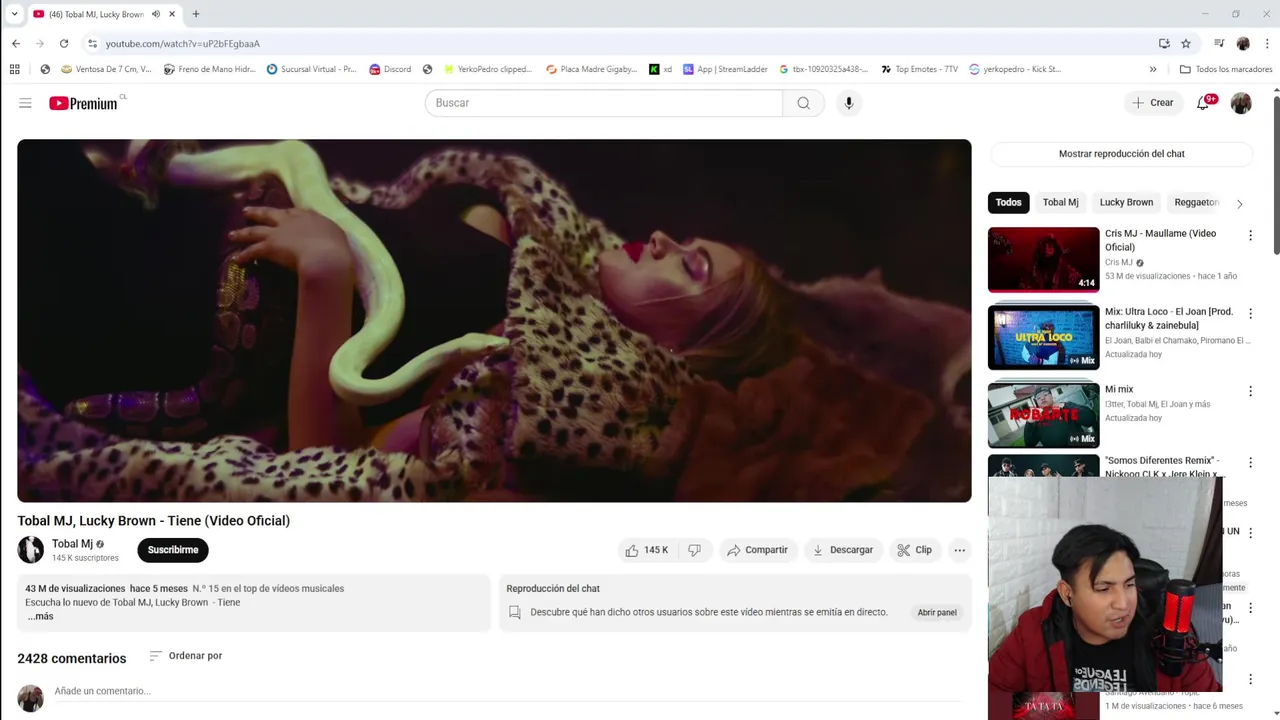Open YouTube notifications bell
This screenshot has width=1280, height=720.
tap(1203, 103)
